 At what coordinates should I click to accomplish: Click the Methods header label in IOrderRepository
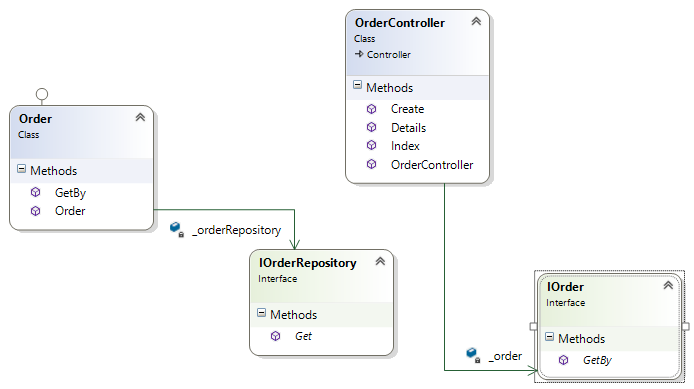click(293, 315)
